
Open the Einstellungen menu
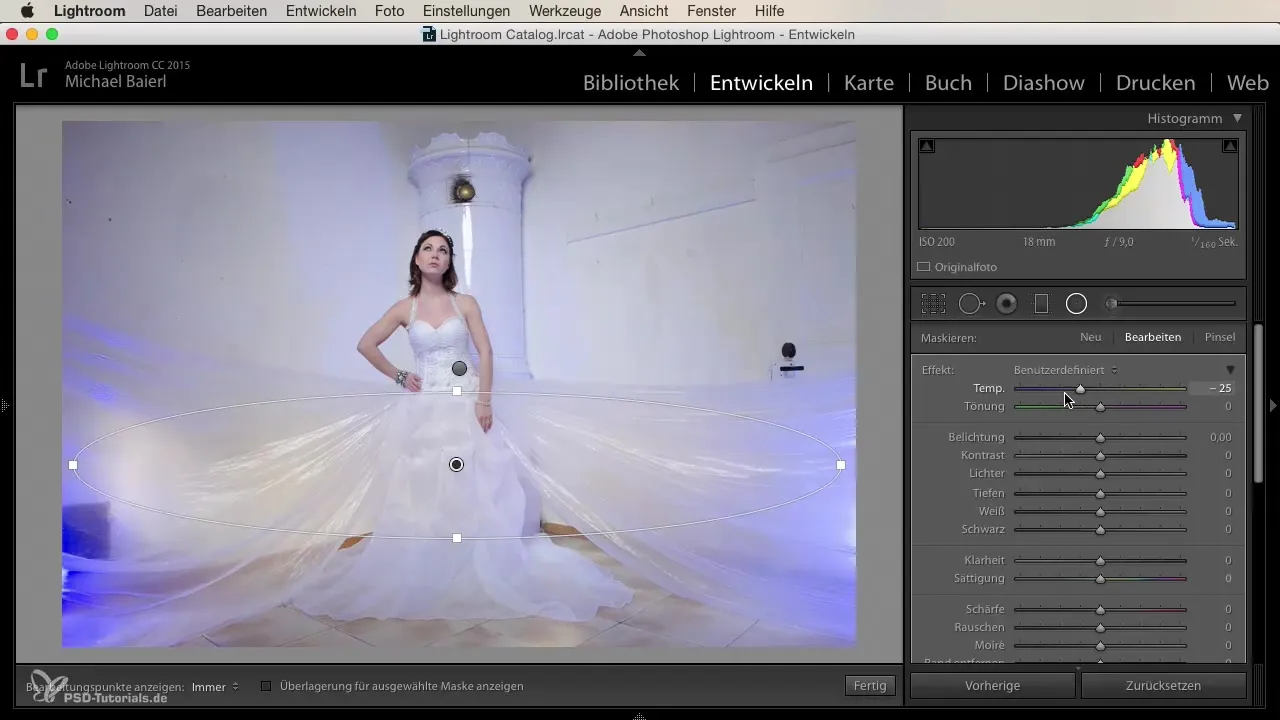click(x=466, y=11)
